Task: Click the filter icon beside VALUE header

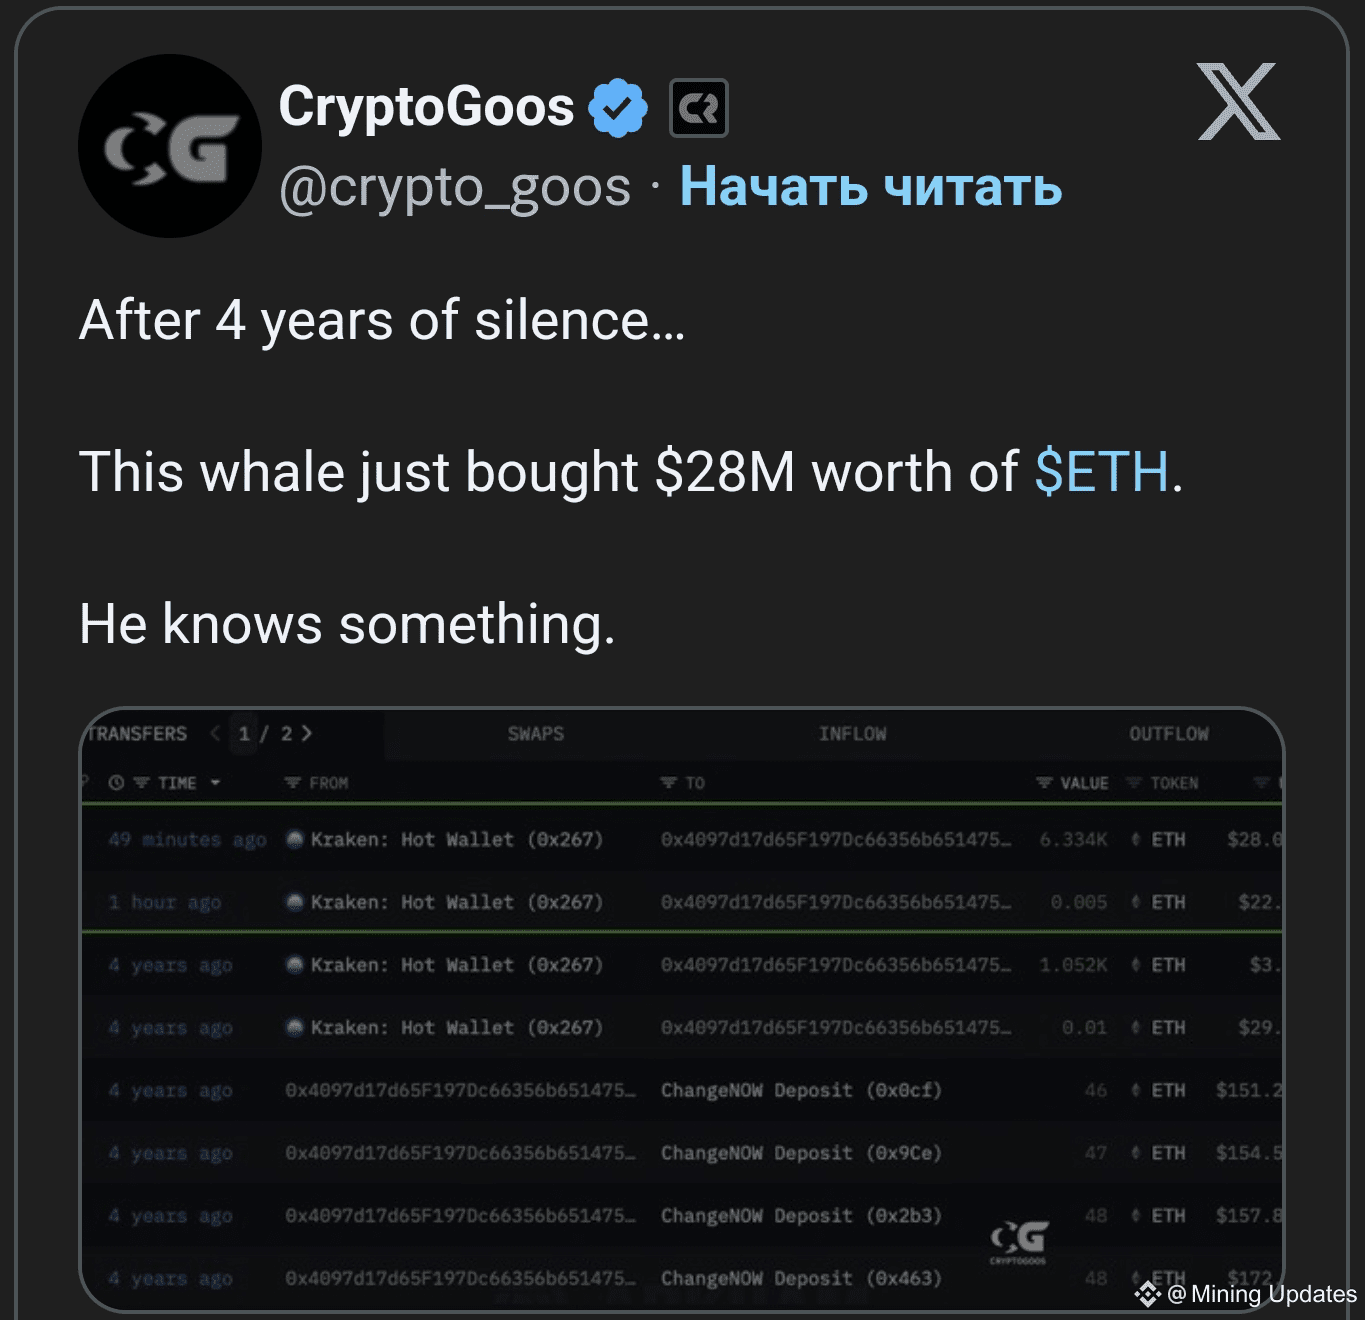Action: 1045,783
